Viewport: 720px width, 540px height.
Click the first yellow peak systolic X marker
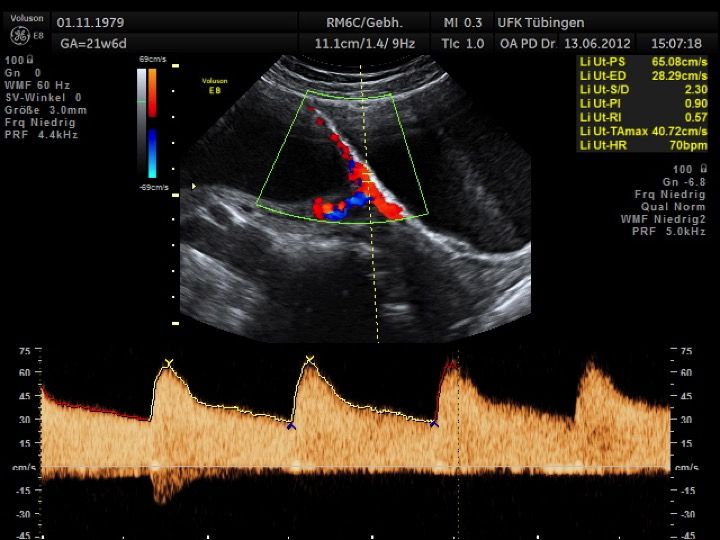(169, 363)
